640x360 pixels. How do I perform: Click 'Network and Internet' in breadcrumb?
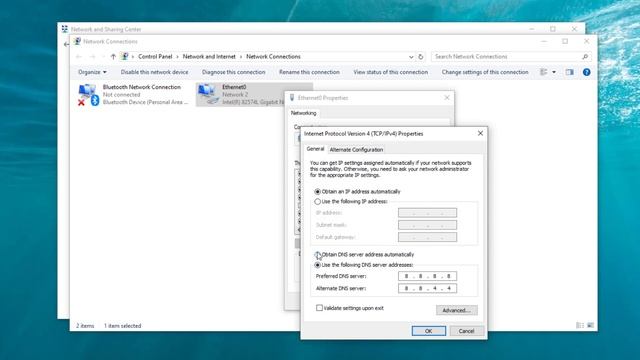point(209,57)
